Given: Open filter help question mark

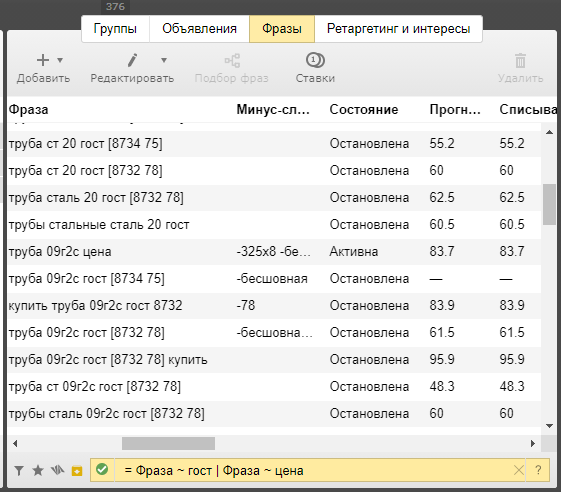Looking at the screenshot, I should [538, 470].
